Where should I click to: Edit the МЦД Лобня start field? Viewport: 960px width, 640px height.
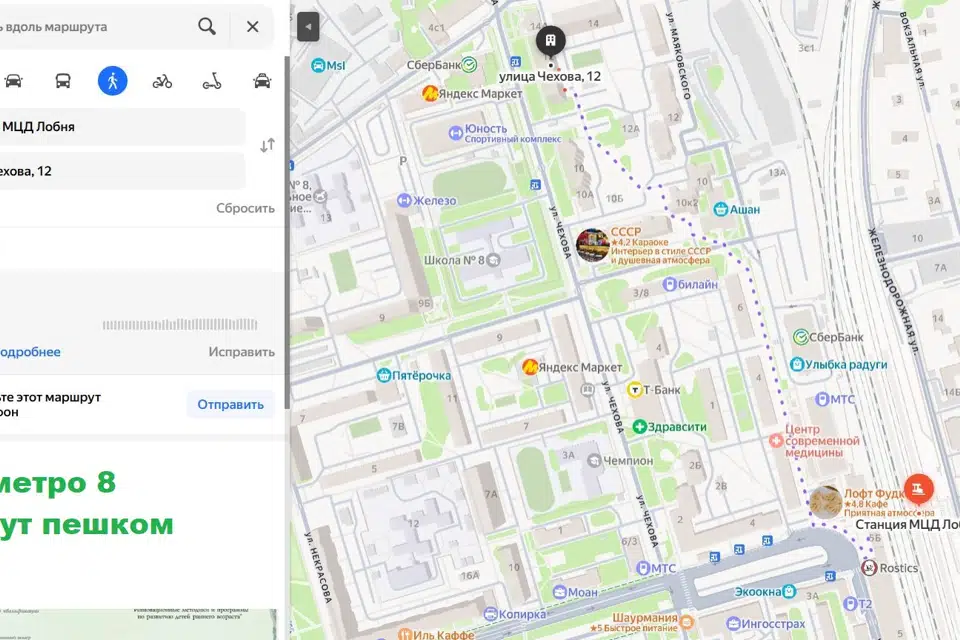[x=122, y=127]
